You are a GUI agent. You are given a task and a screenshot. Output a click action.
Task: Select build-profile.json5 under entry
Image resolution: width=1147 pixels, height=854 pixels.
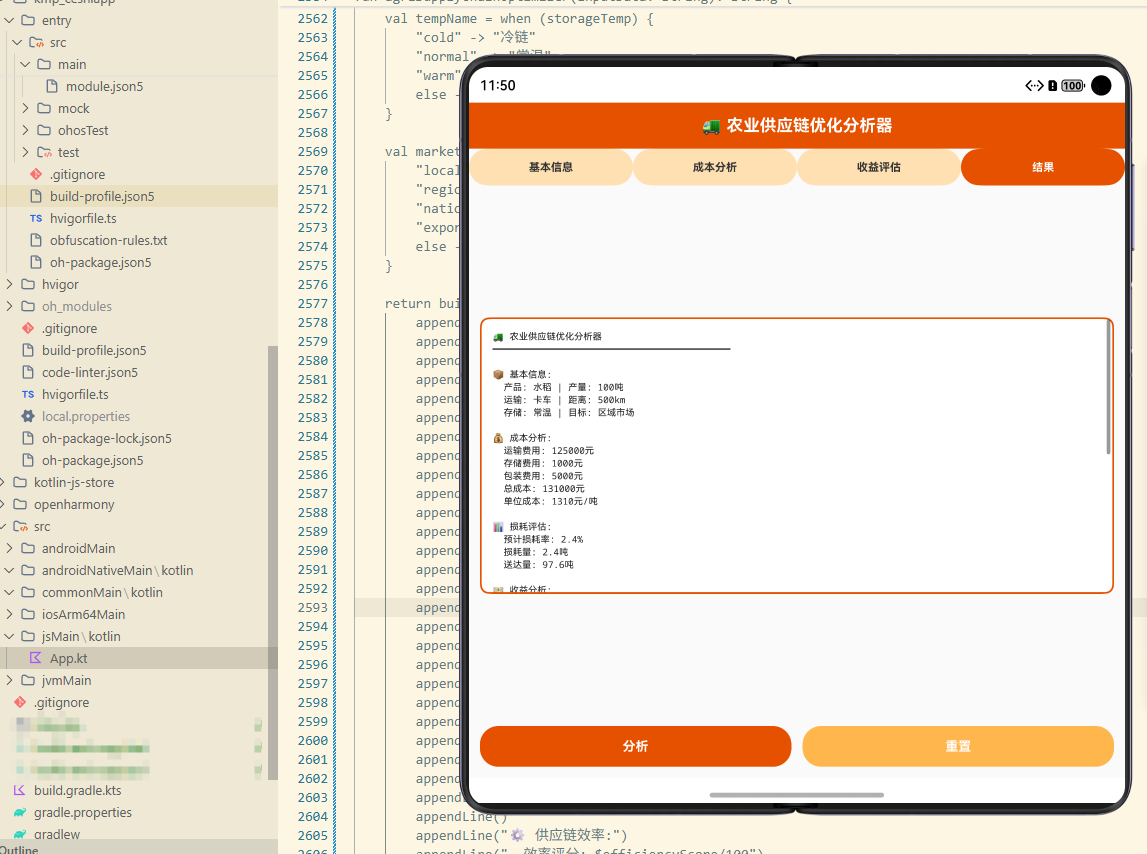[102, 196]
